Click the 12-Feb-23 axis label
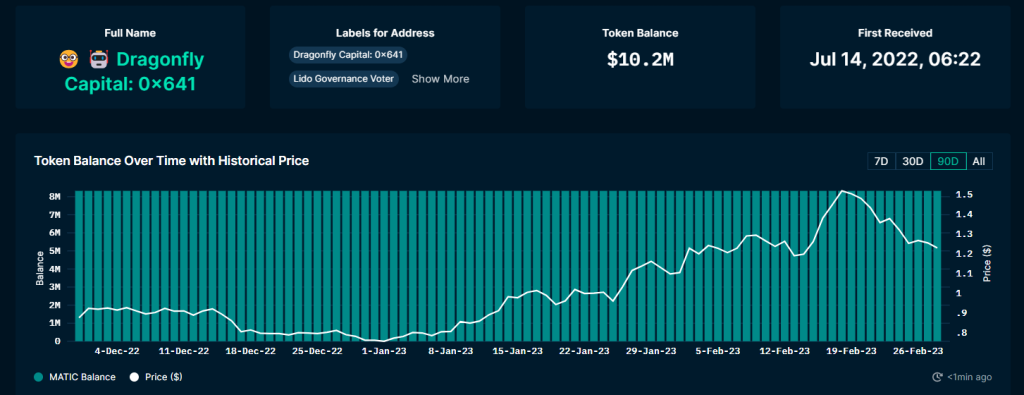 (785, 351)
